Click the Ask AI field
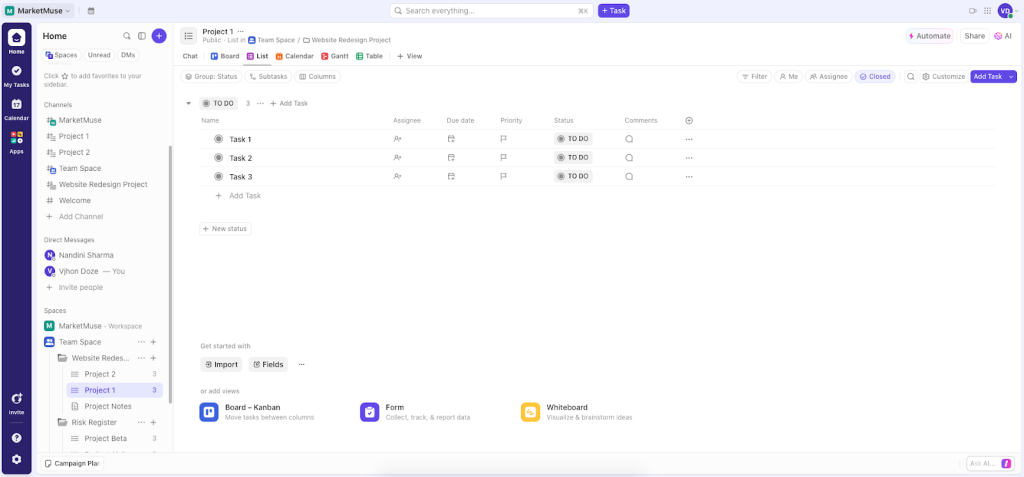 [991, 463]
